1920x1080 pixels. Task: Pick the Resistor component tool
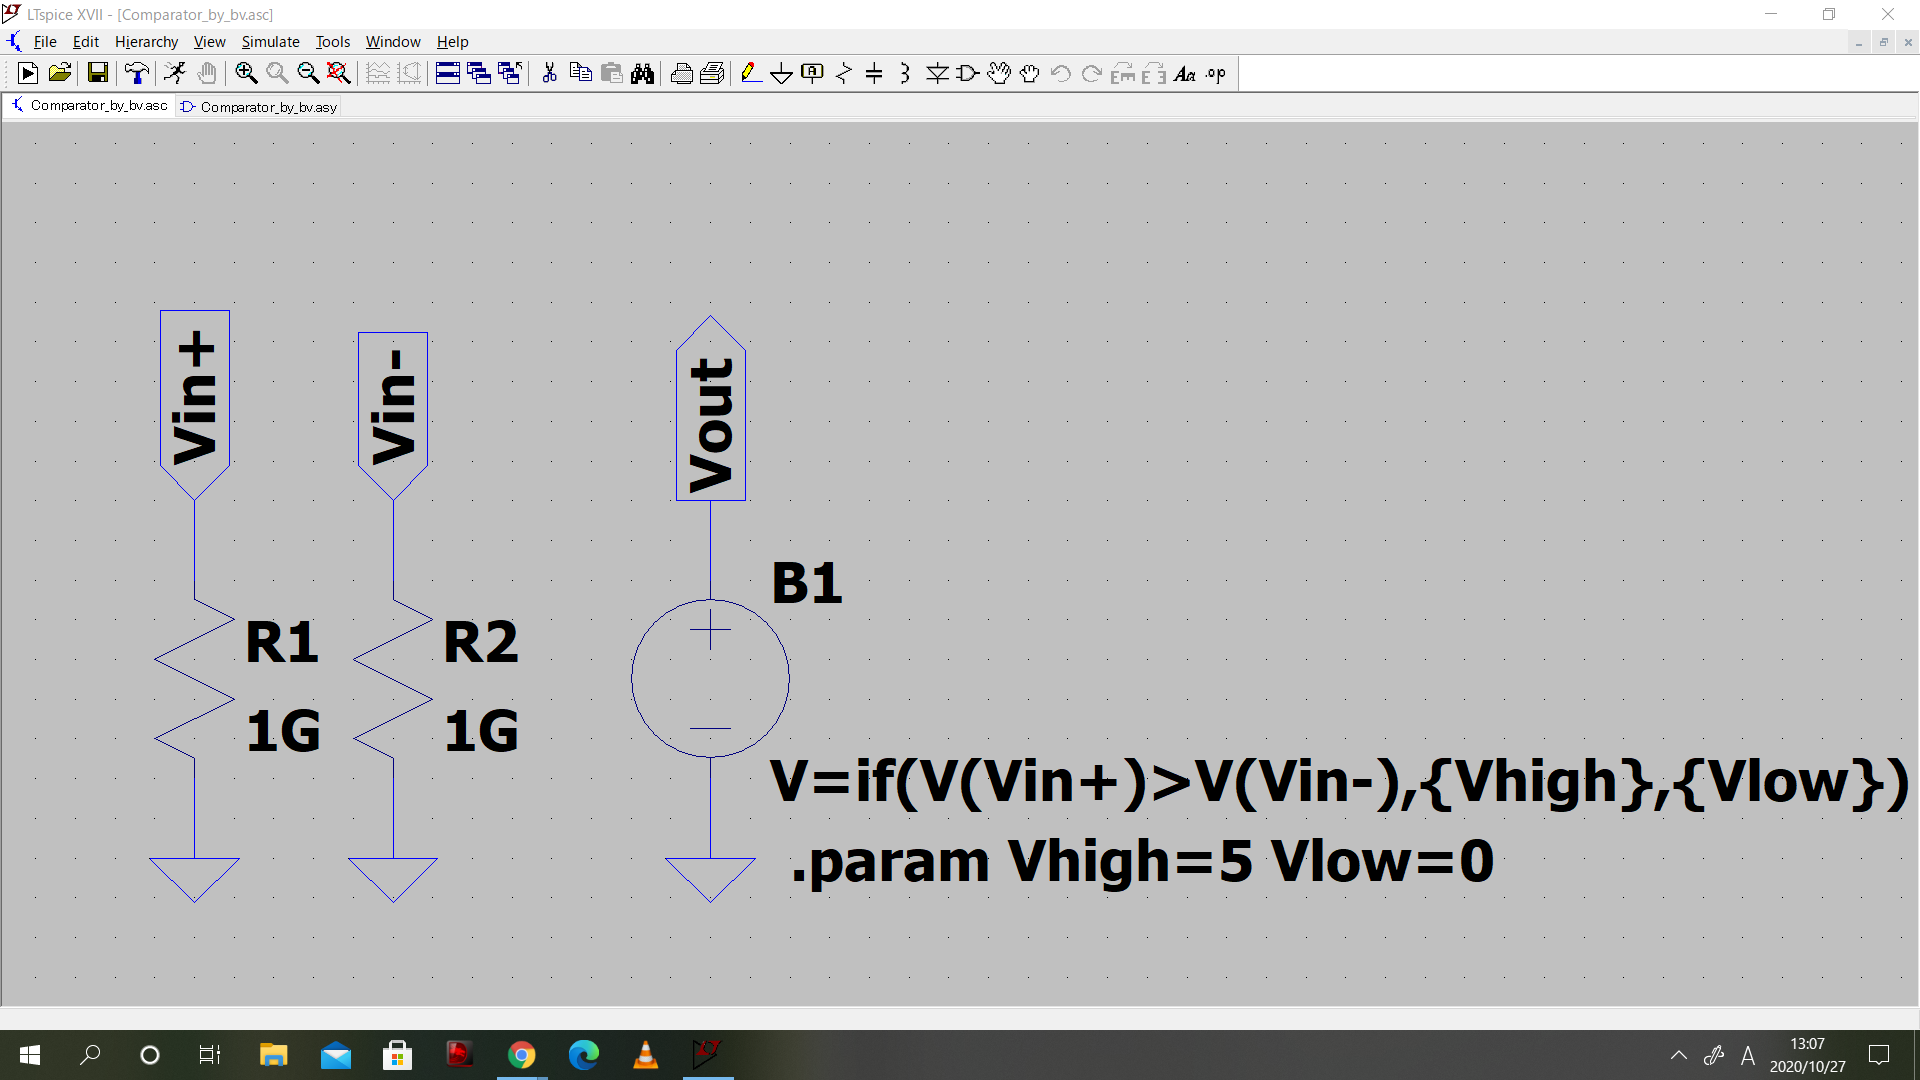tap(844, 73)
